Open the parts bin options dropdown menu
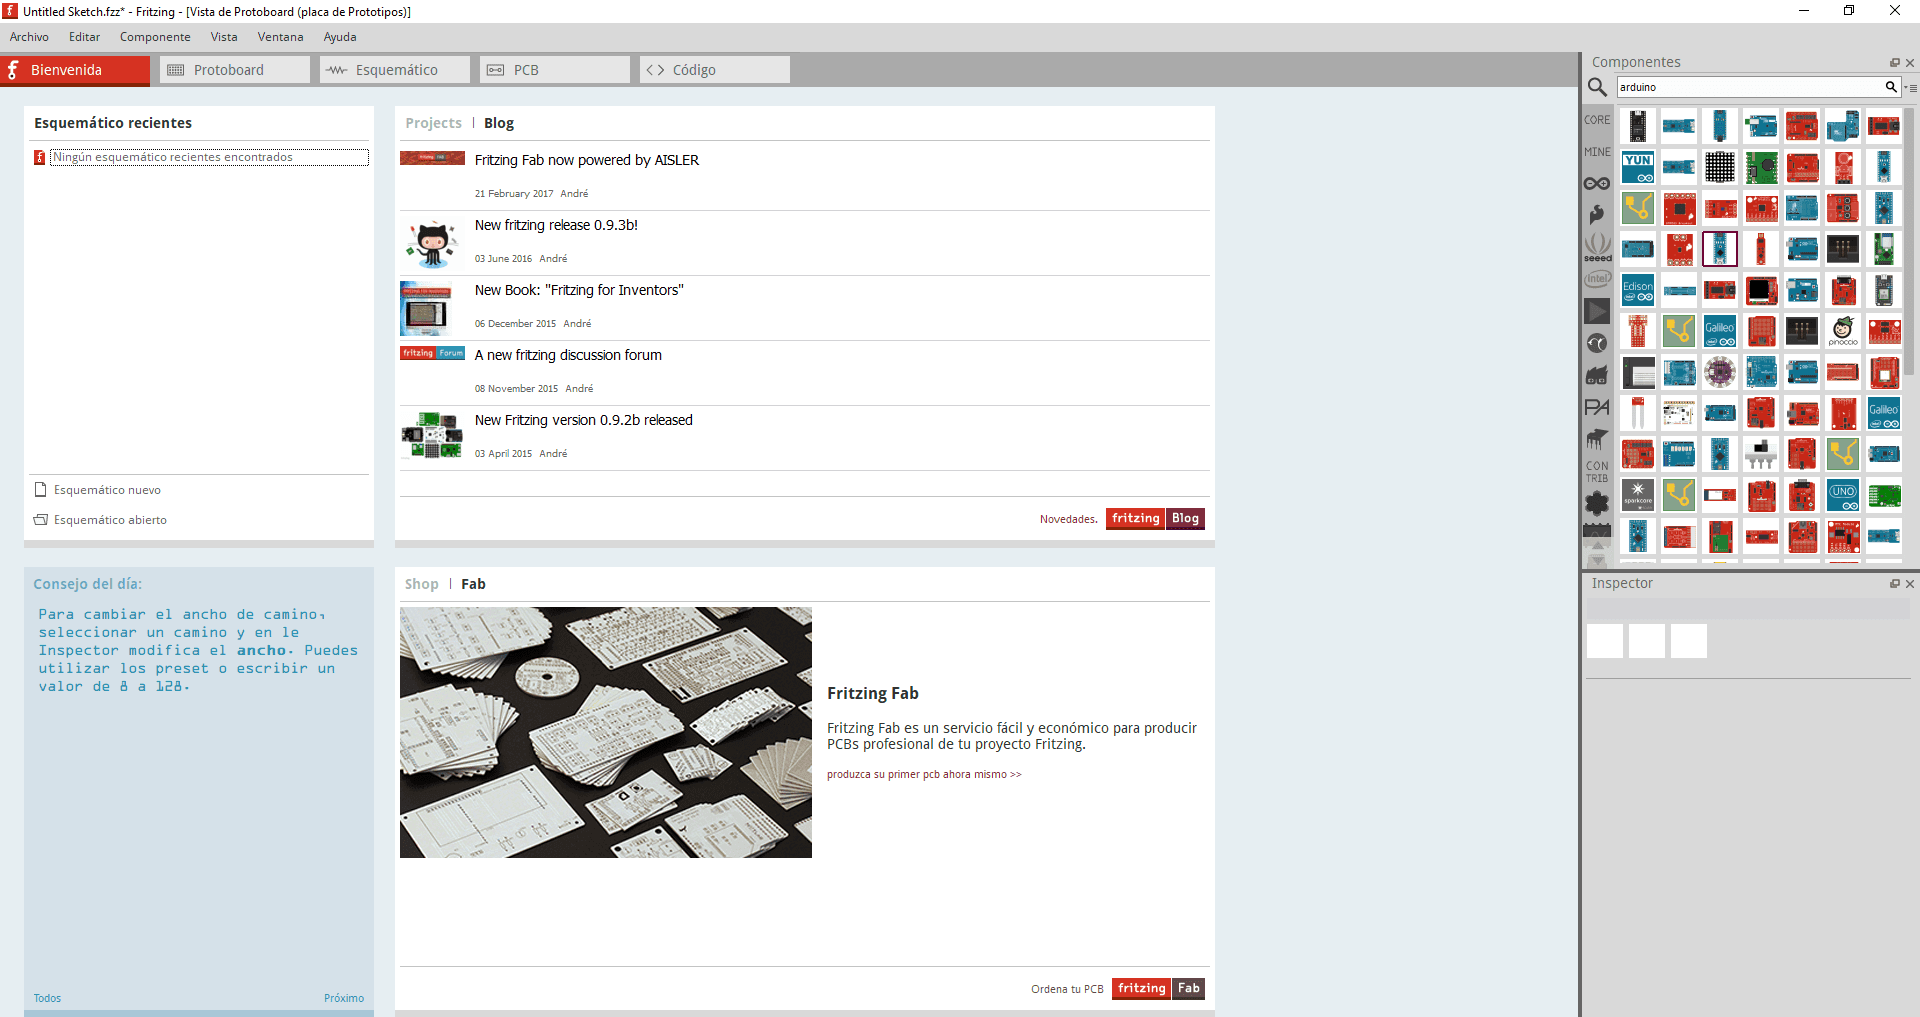The height and width of the screenshot is (1017, 1920). point(1911,88)
